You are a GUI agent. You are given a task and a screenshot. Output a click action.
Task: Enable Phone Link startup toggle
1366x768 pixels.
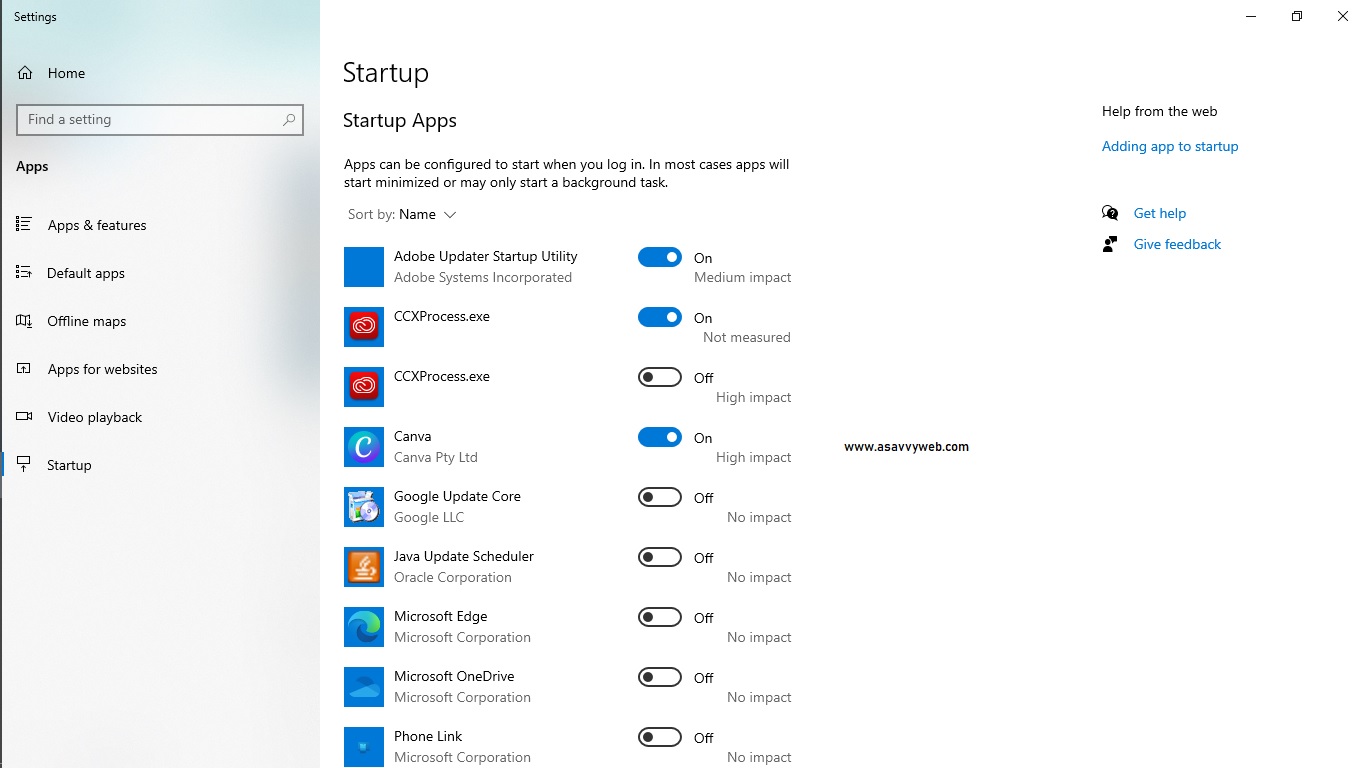(x=660, y=737)
